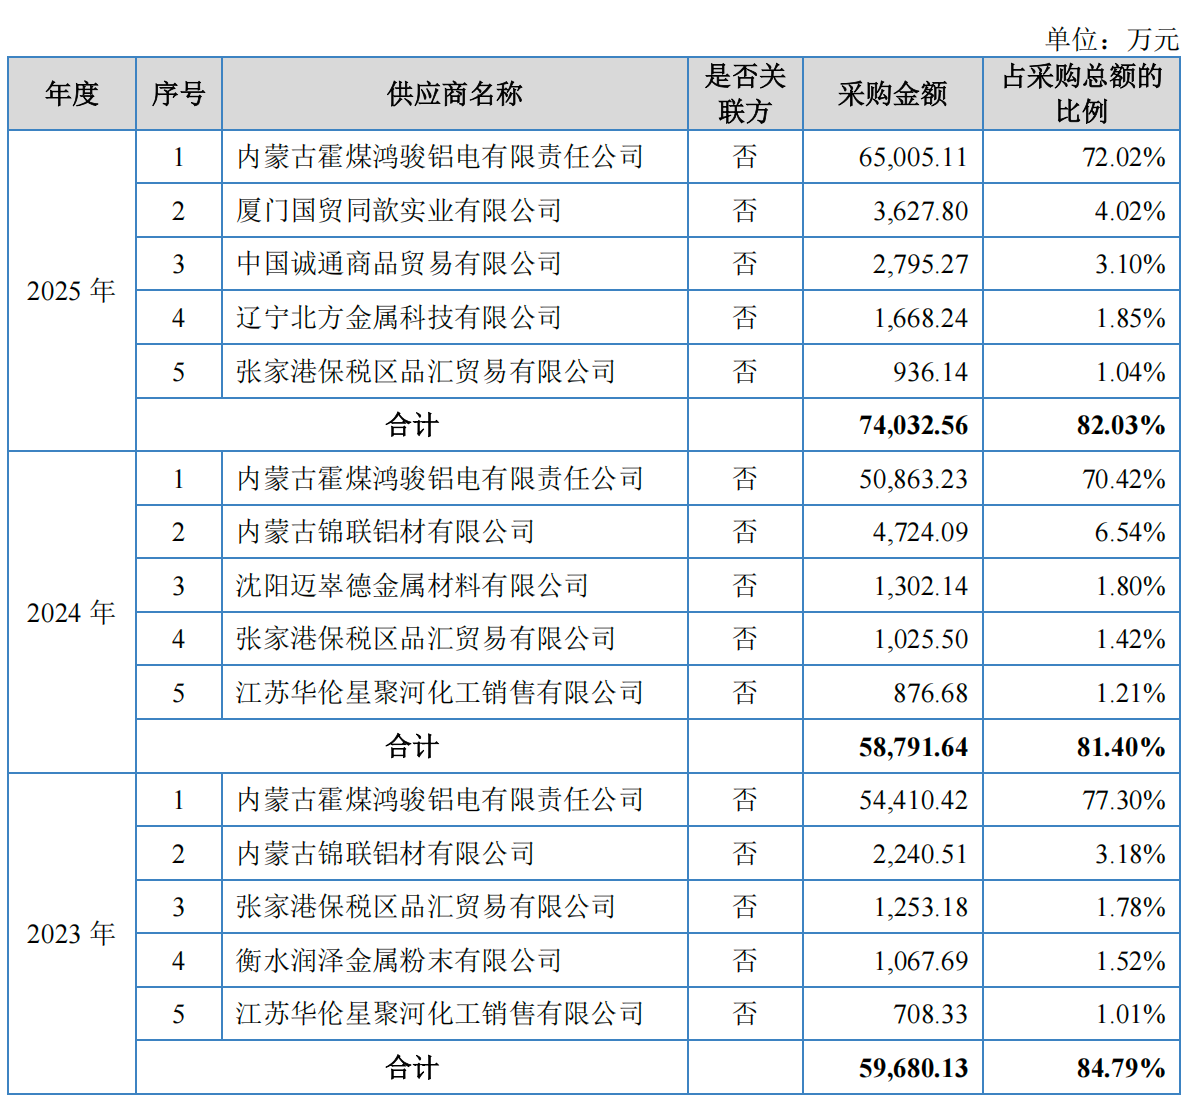Select amount 3,627.80

(920, 211)
